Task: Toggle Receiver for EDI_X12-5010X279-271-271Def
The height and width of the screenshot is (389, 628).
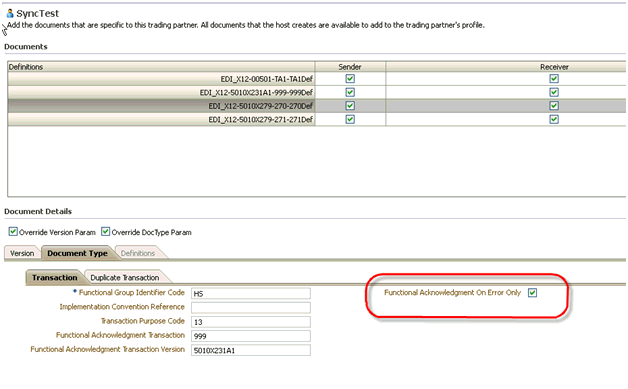Action: tap(554, 119)
